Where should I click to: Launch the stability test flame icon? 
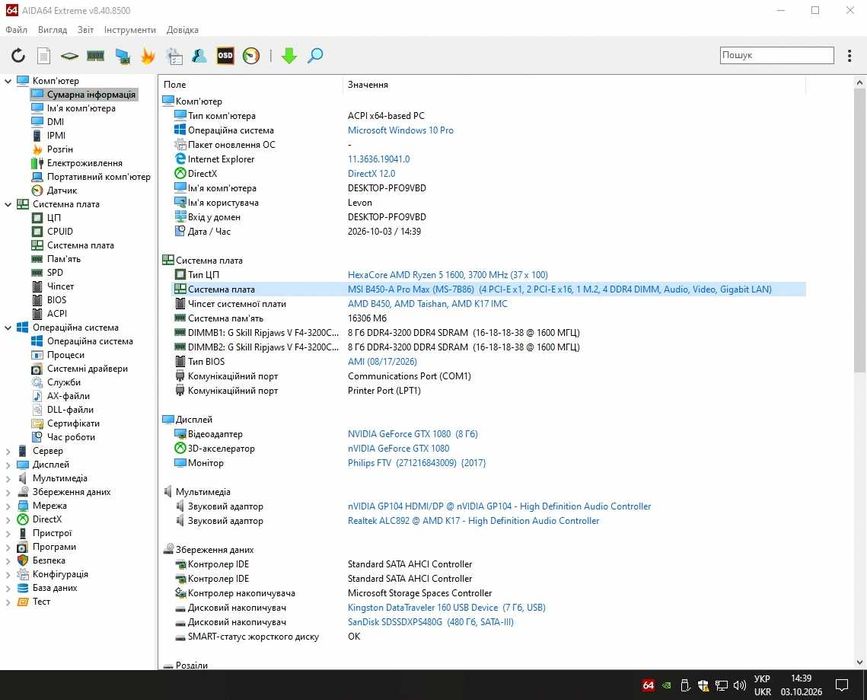(148, 55)
